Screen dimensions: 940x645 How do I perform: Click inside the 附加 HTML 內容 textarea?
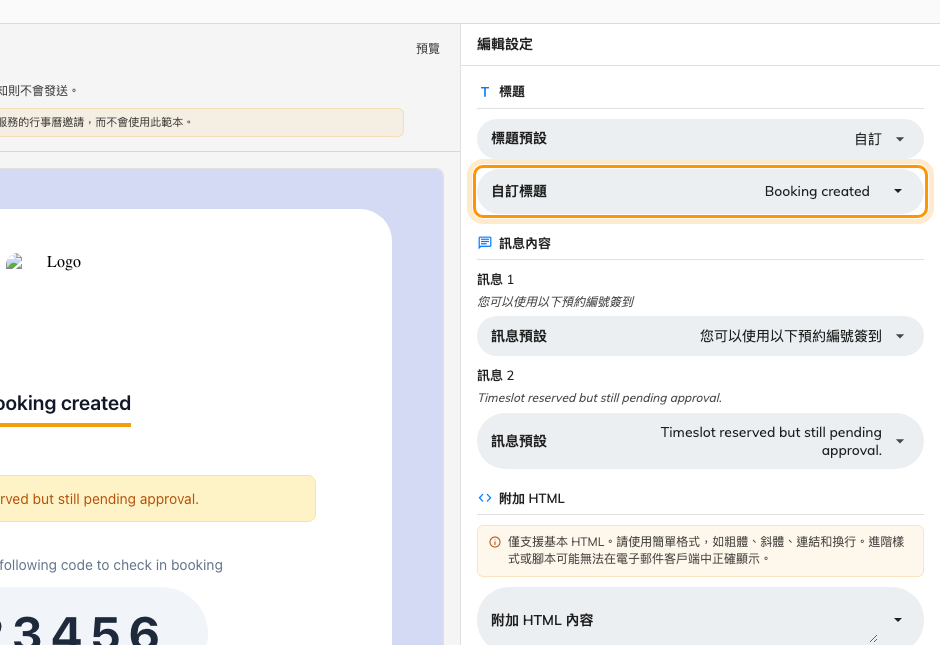point(700,617)
